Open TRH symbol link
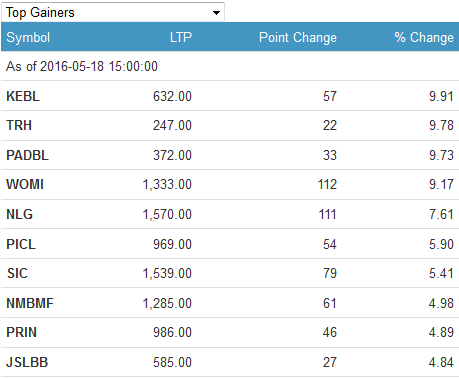The image size is (459, 378). 19,125
